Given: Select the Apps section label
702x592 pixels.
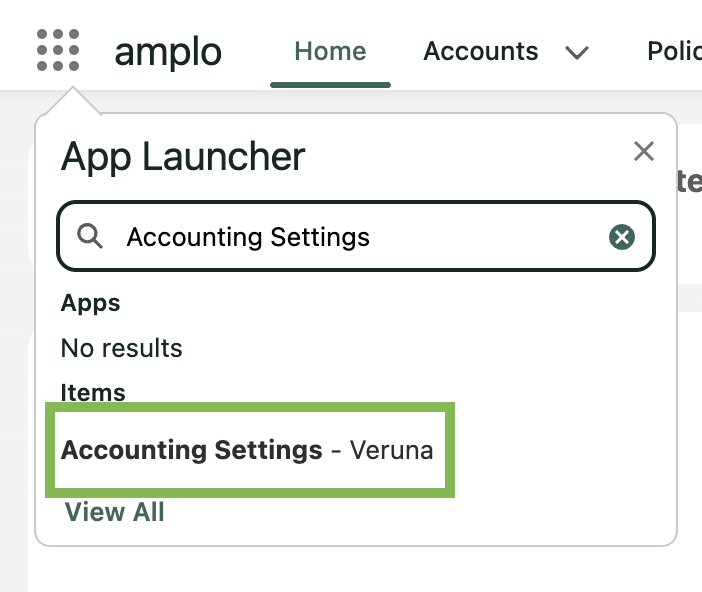Looking at the screenshot, I should [x=90, y=304].
